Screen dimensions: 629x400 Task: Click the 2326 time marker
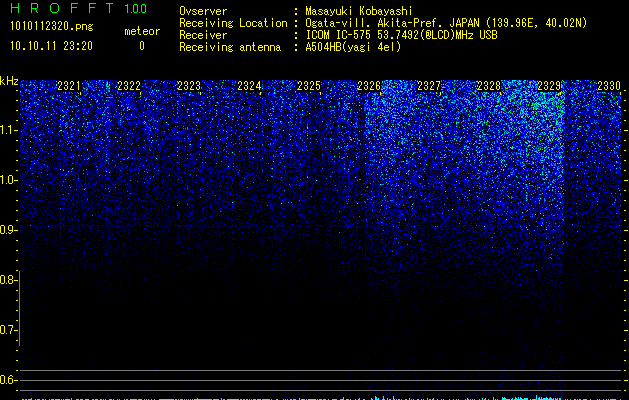pos(369,85)
